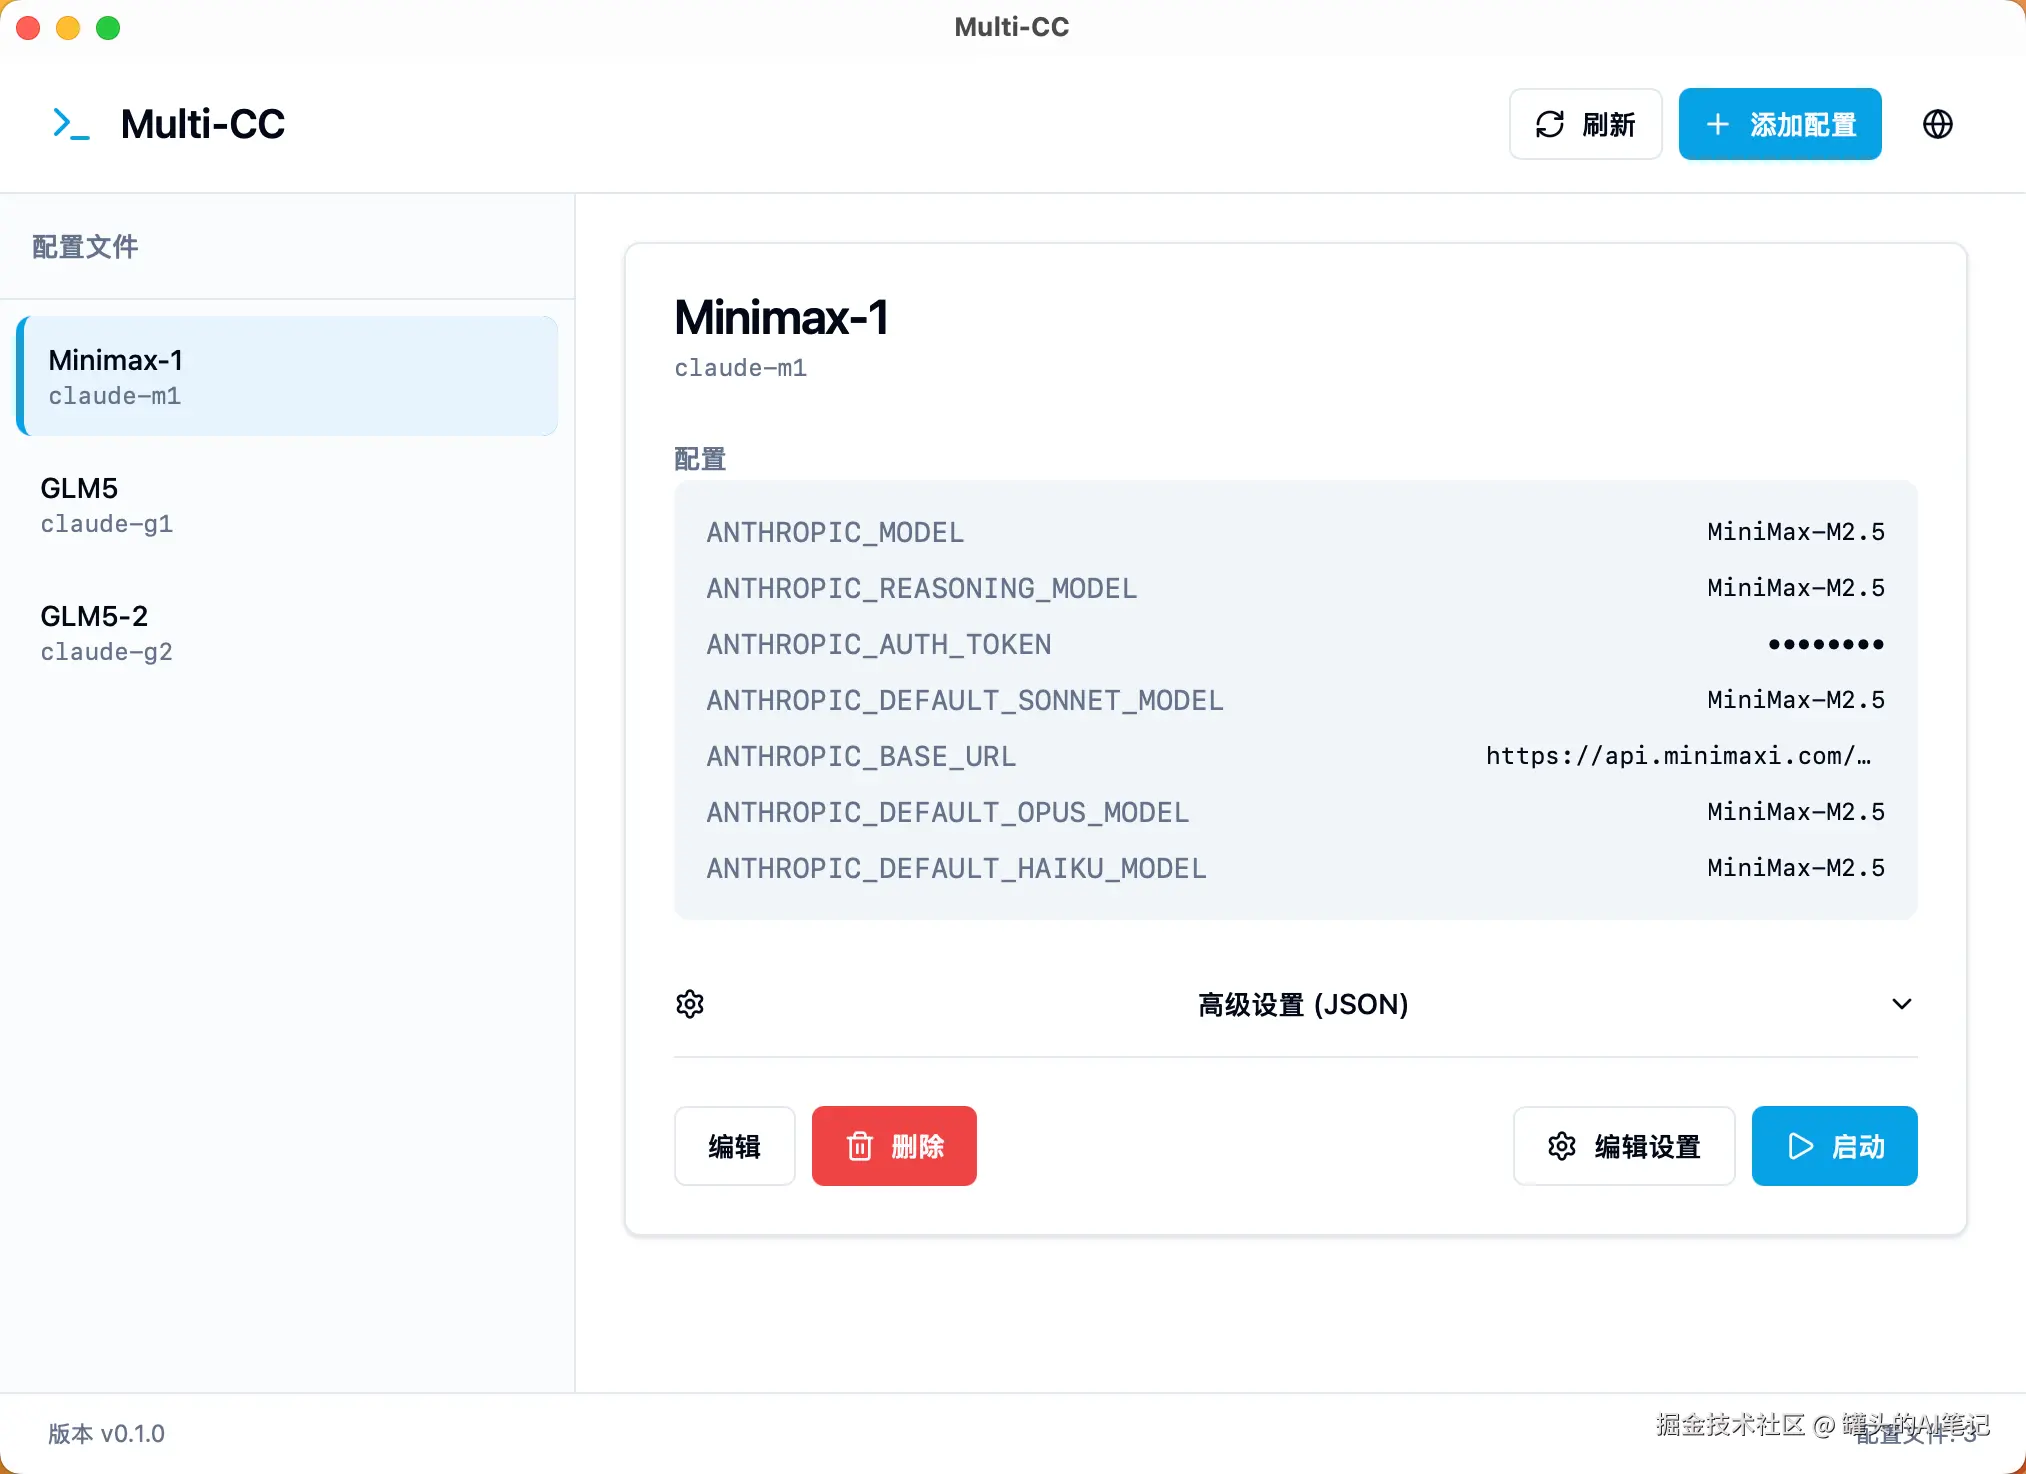Screen dimensions: 2026x1474
Task: Click the gear icon in edit settings button
Action: click(1562, 1146)
